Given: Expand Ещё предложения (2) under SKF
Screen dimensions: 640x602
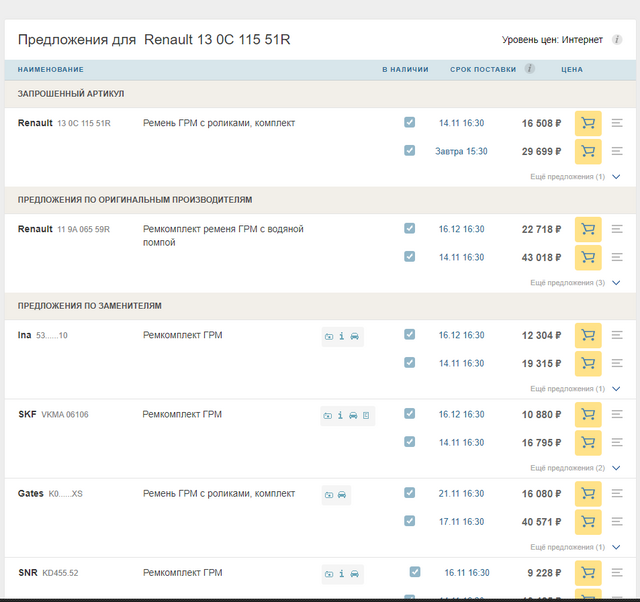Looking at the screenshot, I should tap(575, 468).
